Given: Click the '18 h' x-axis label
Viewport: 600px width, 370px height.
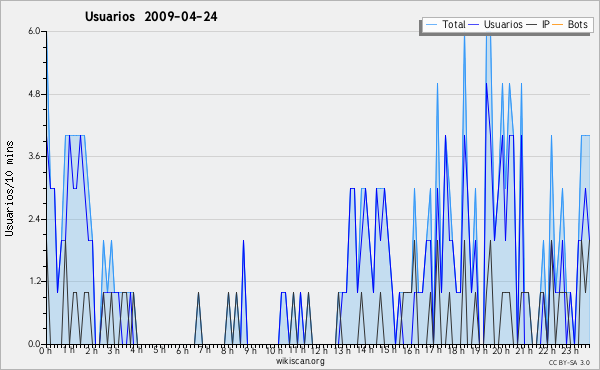Looking at the screenshot, I should 457,350.
